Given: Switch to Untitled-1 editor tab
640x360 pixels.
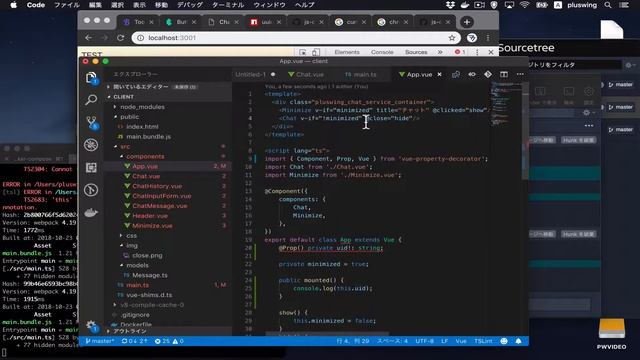Looking at the screenshot, I should (x=255, y=74).
